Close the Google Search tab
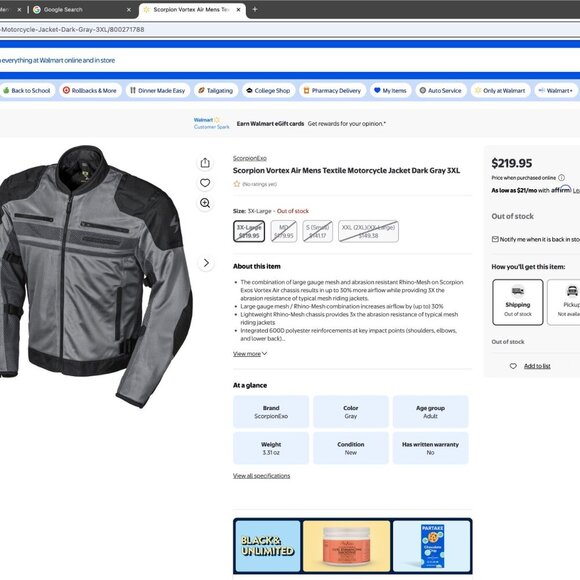The height and width of the screenshot is (580, 580). click(x=129, y=10)
